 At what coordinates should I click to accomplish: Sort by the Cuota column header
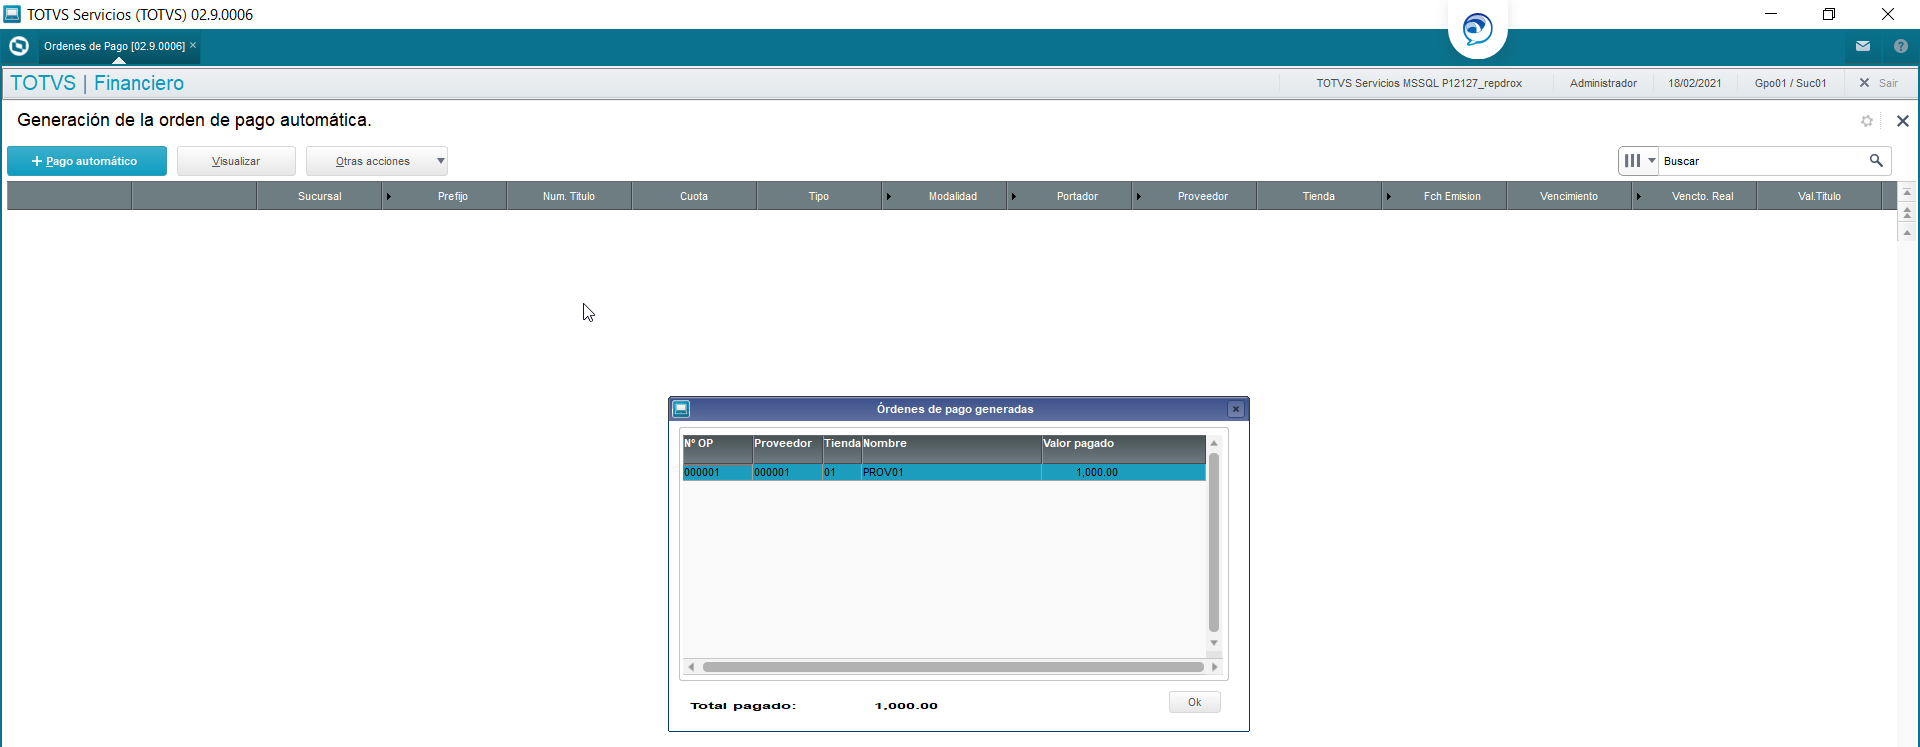tap(694, 196)
